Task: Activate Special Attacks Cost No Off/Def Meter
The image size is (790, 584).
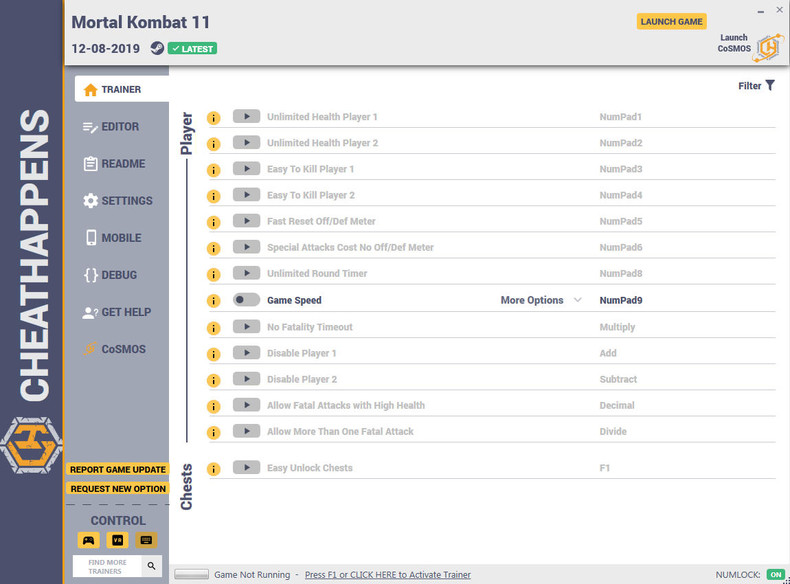Action: click(x=246, y=247)
